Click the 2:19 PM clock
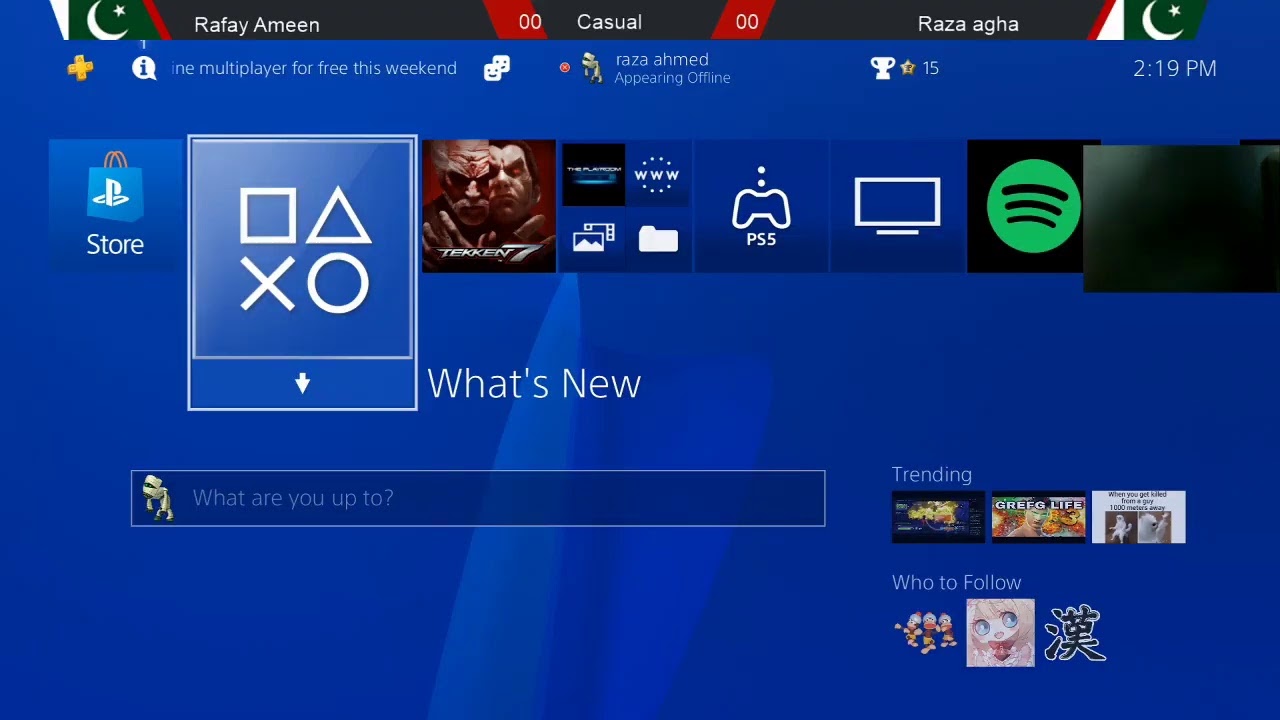1280x720 pixels. pyautogui.click(x=1175, y=69)
